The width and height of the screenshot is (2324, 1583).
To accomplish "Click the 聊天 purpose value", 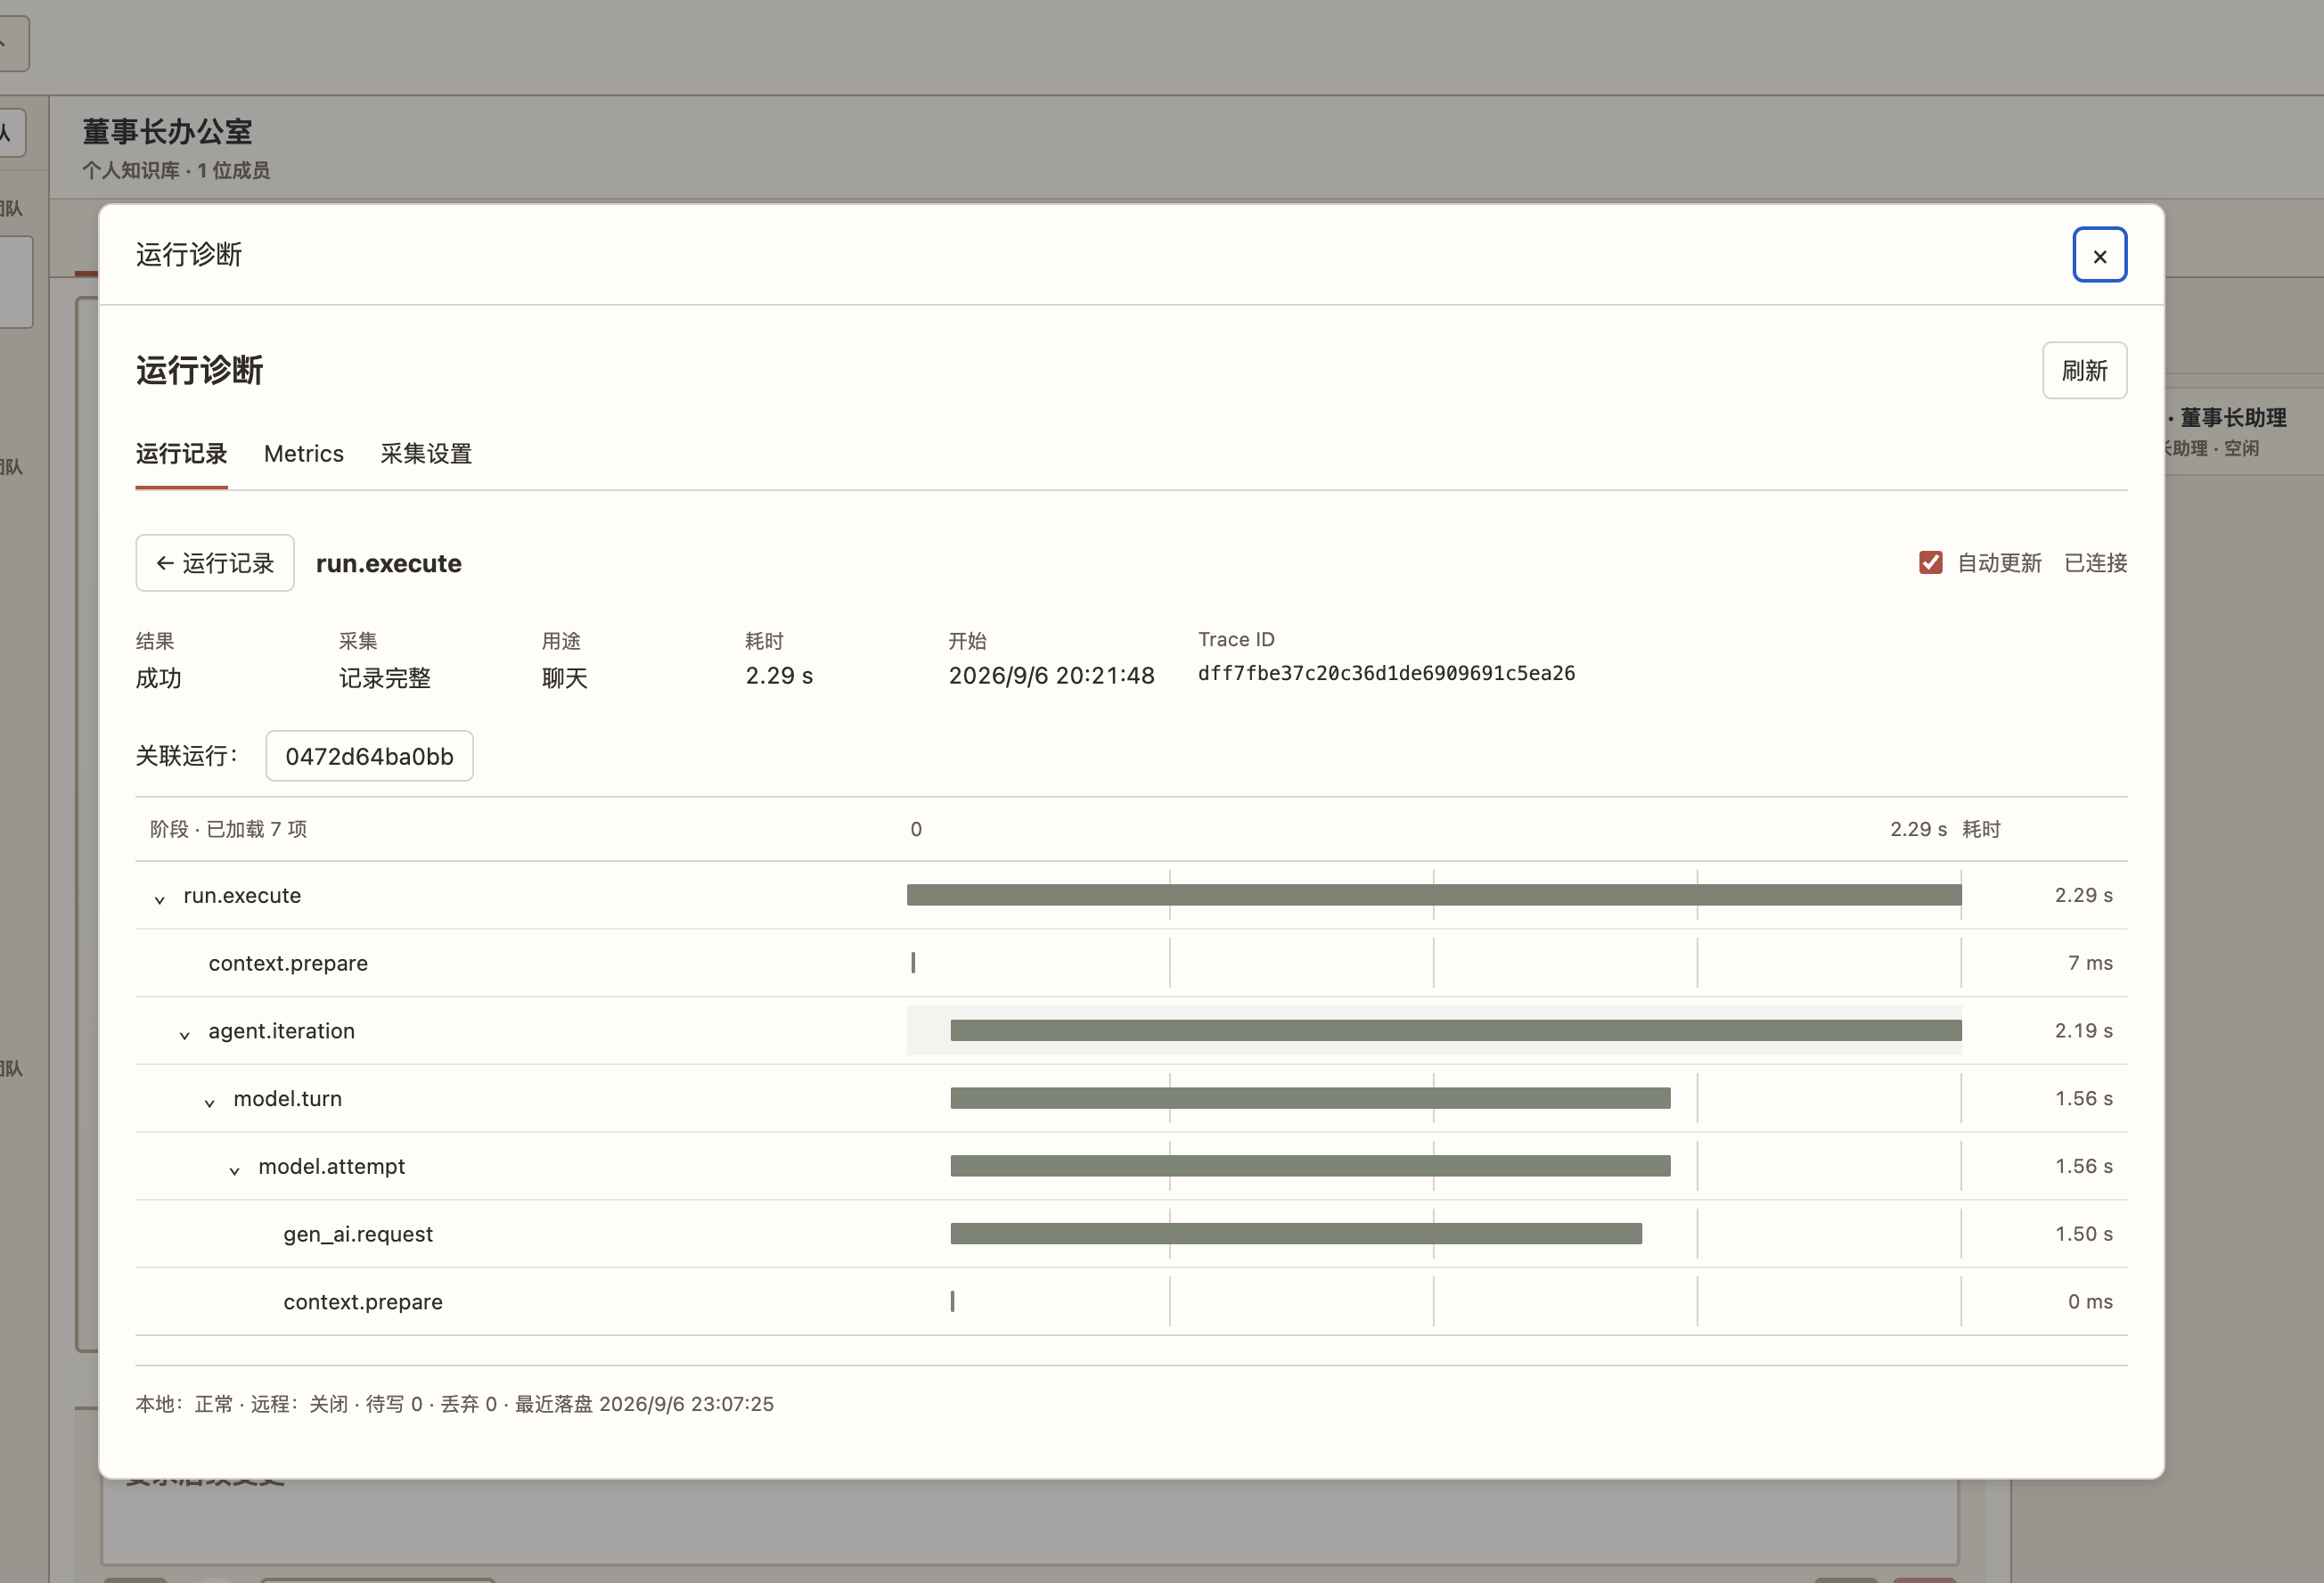I will coord(565,679).
